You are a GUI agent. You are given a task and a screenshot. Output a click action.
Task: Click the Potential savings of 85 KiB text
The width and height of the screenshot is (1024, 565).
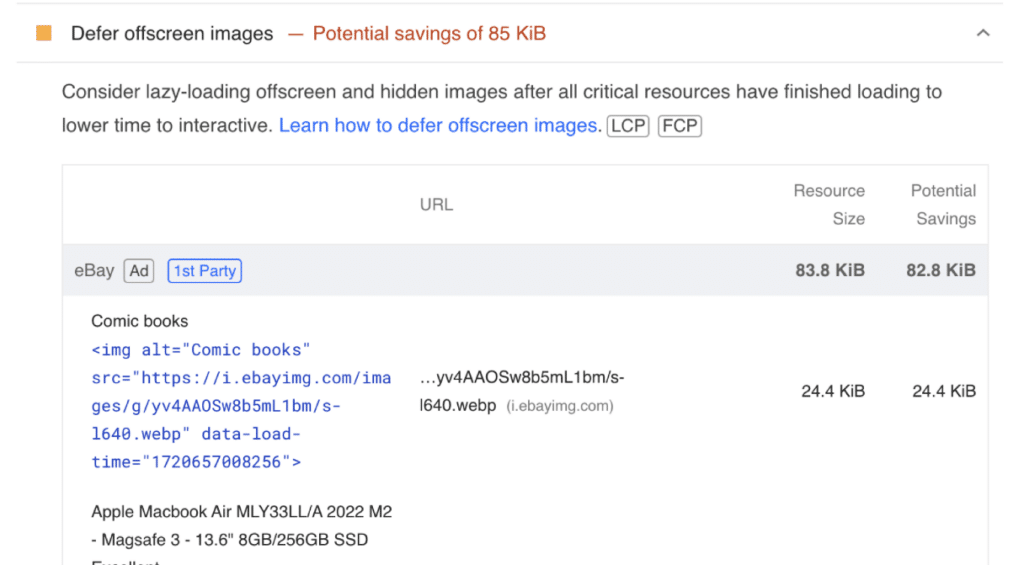pos(429,33)
